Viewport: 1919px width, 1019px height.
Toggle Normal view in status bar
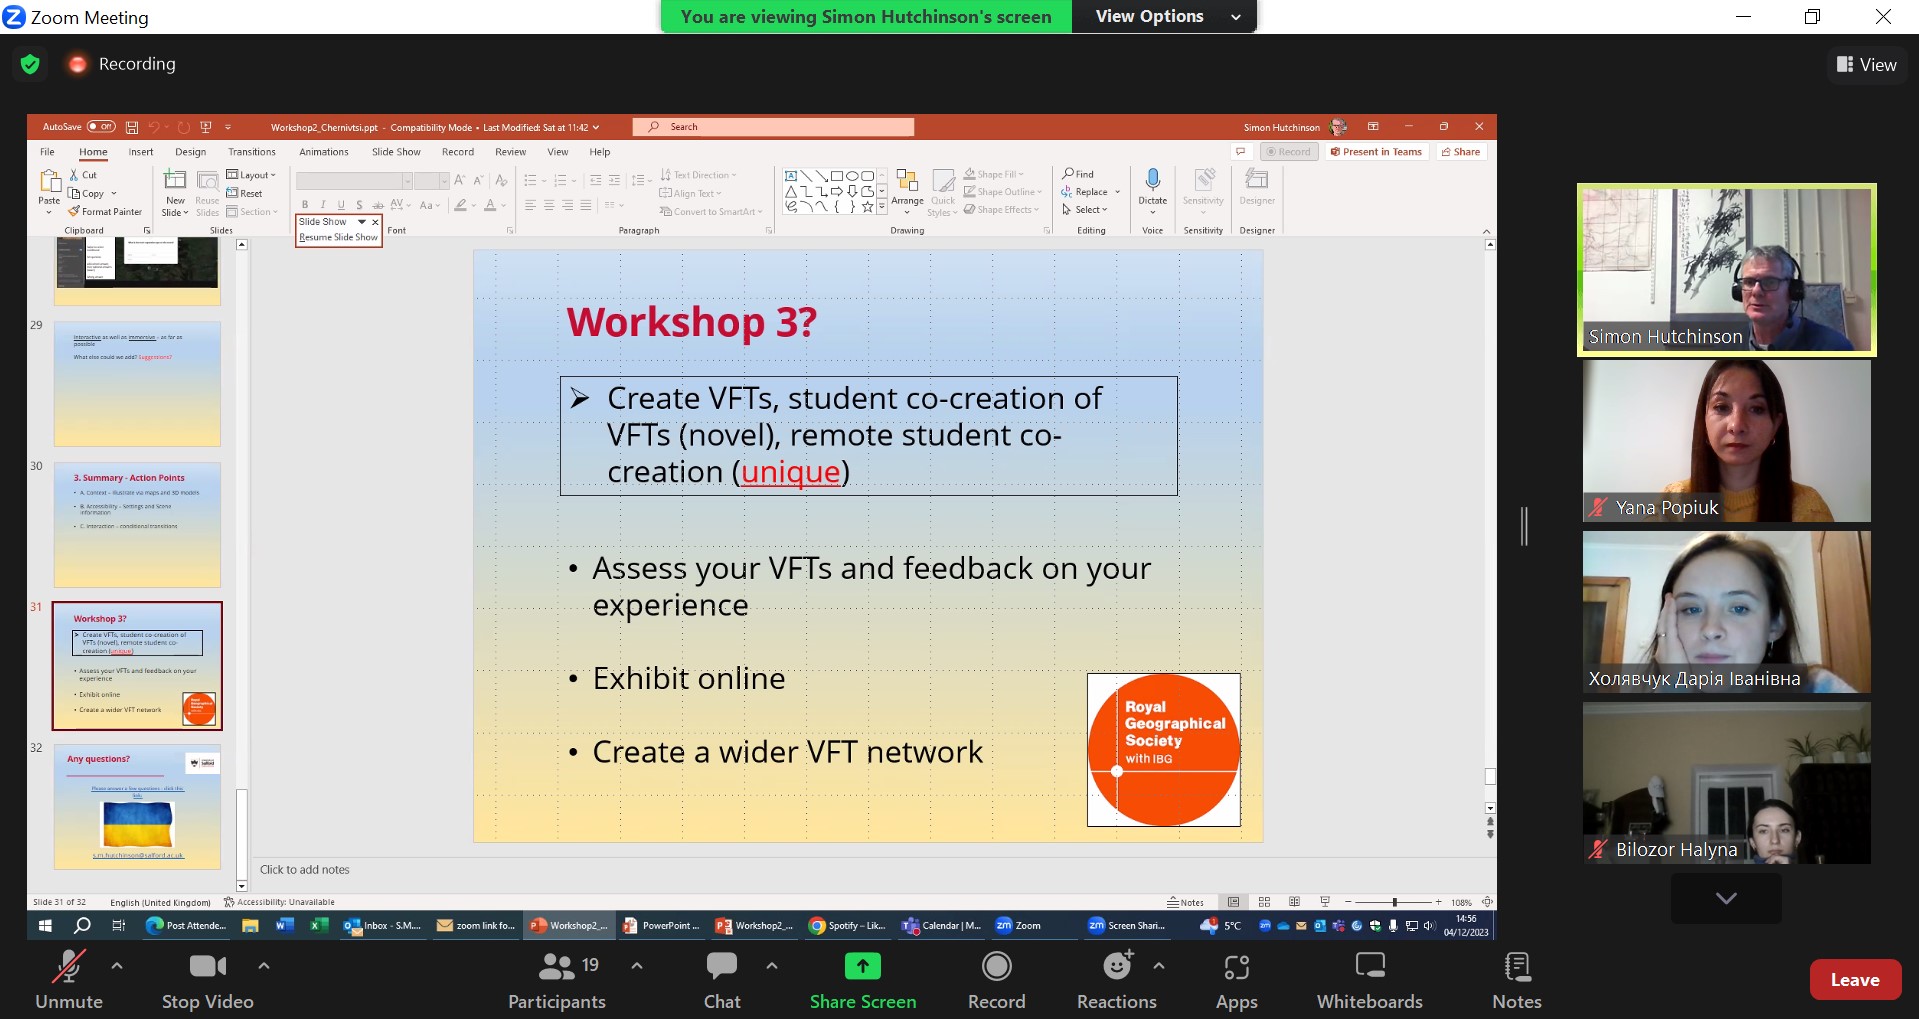1234,902
